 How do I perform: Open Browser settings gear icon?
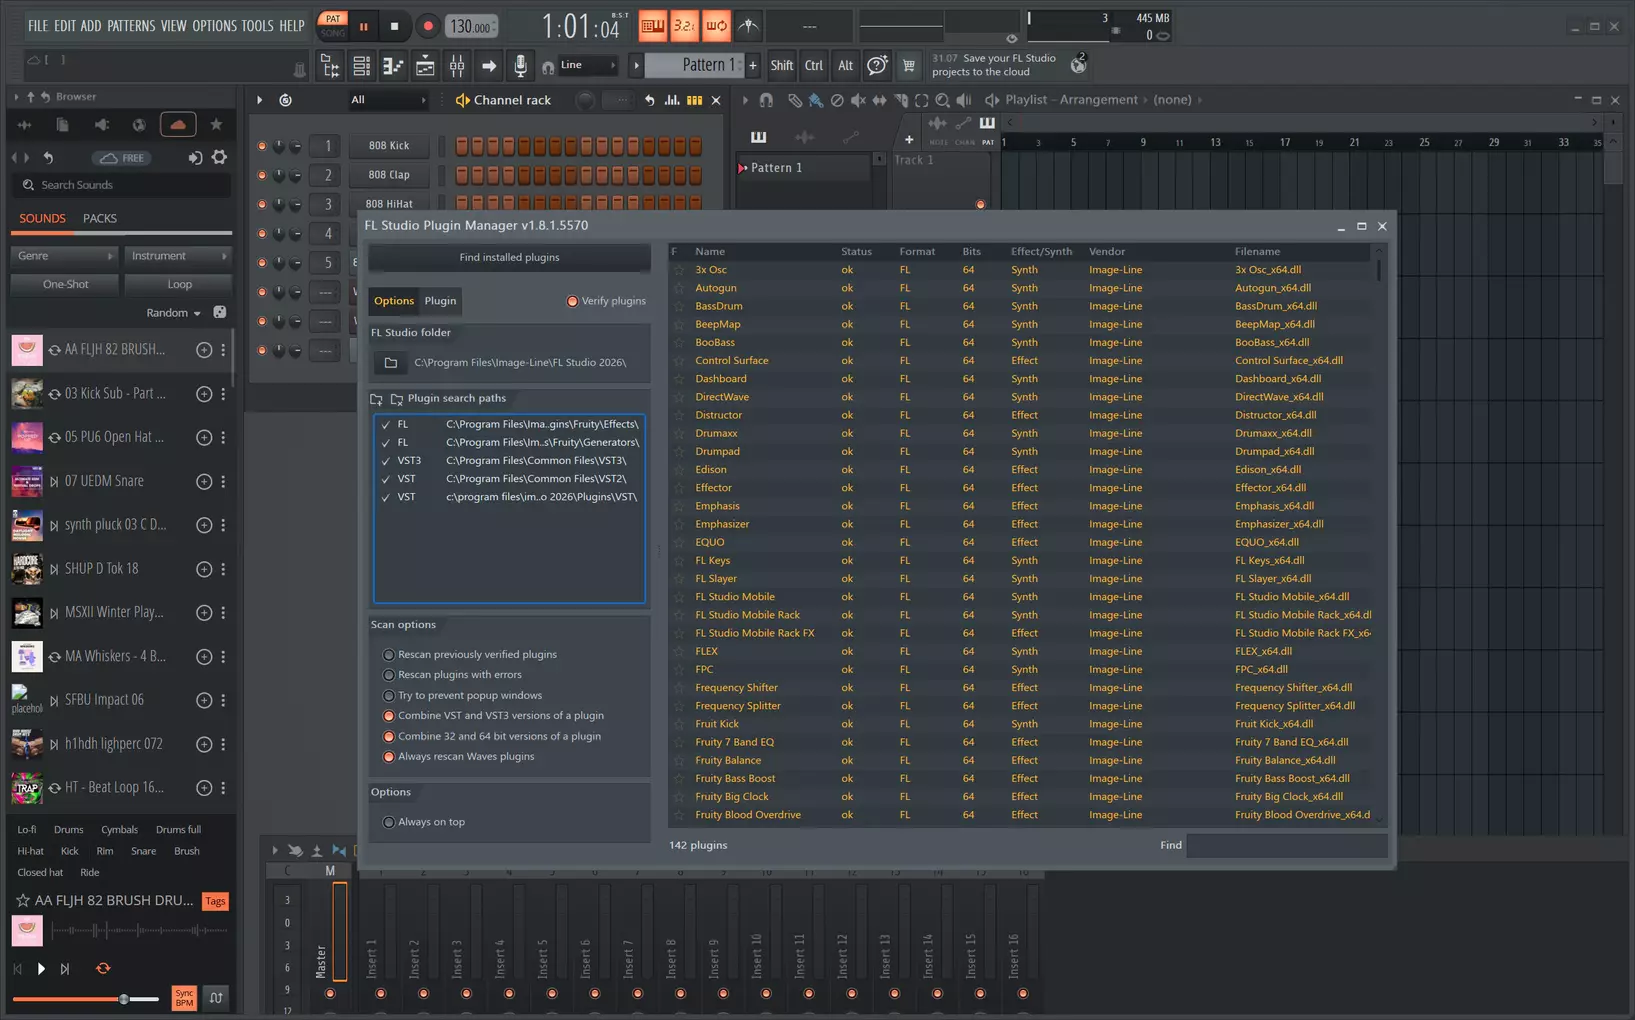(x=219, y=157)
